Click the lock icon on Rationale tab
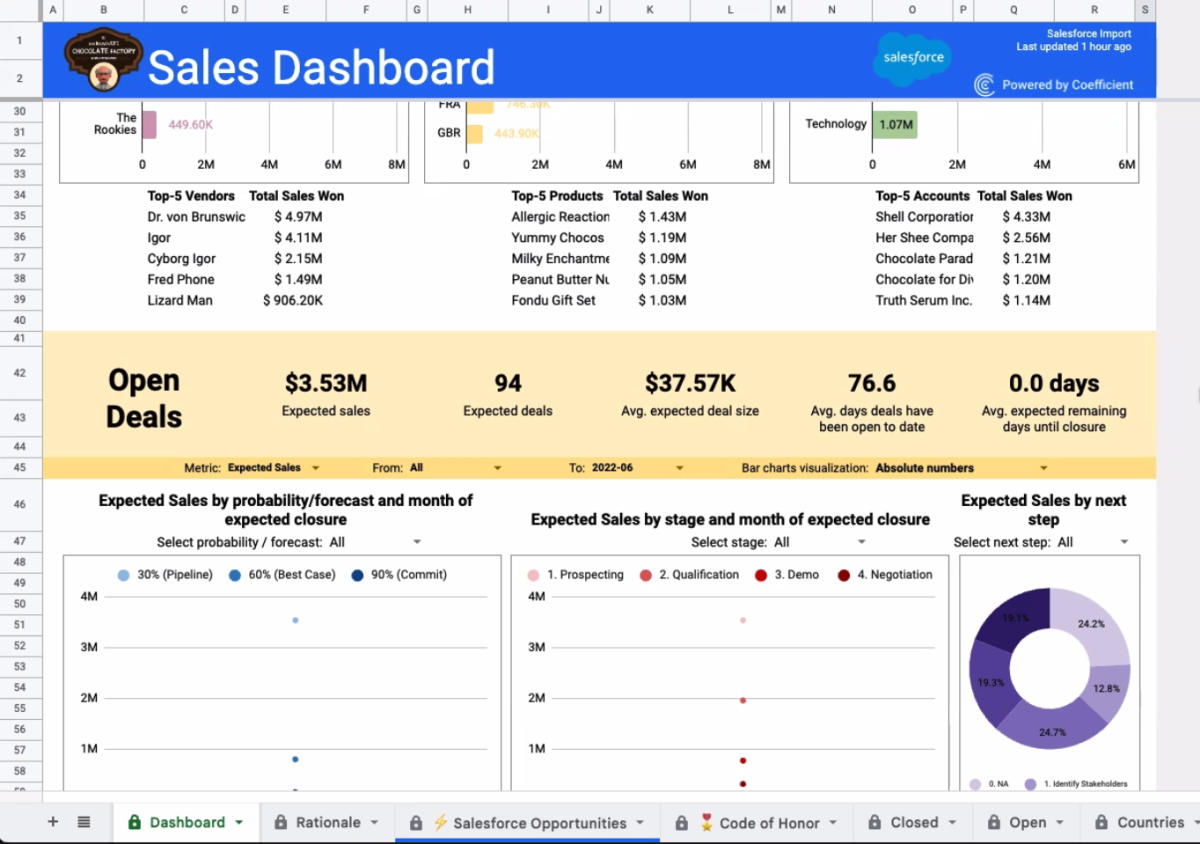1200x844 pixels. pos(280,823)
